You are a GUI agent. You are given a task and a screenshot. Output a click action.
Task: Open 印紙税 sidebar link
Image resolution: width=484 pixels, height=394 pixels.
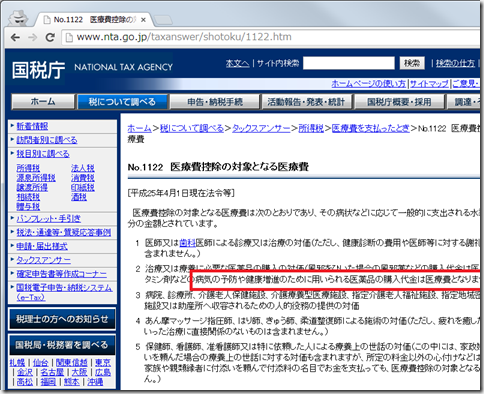click(x=83, y=187)
